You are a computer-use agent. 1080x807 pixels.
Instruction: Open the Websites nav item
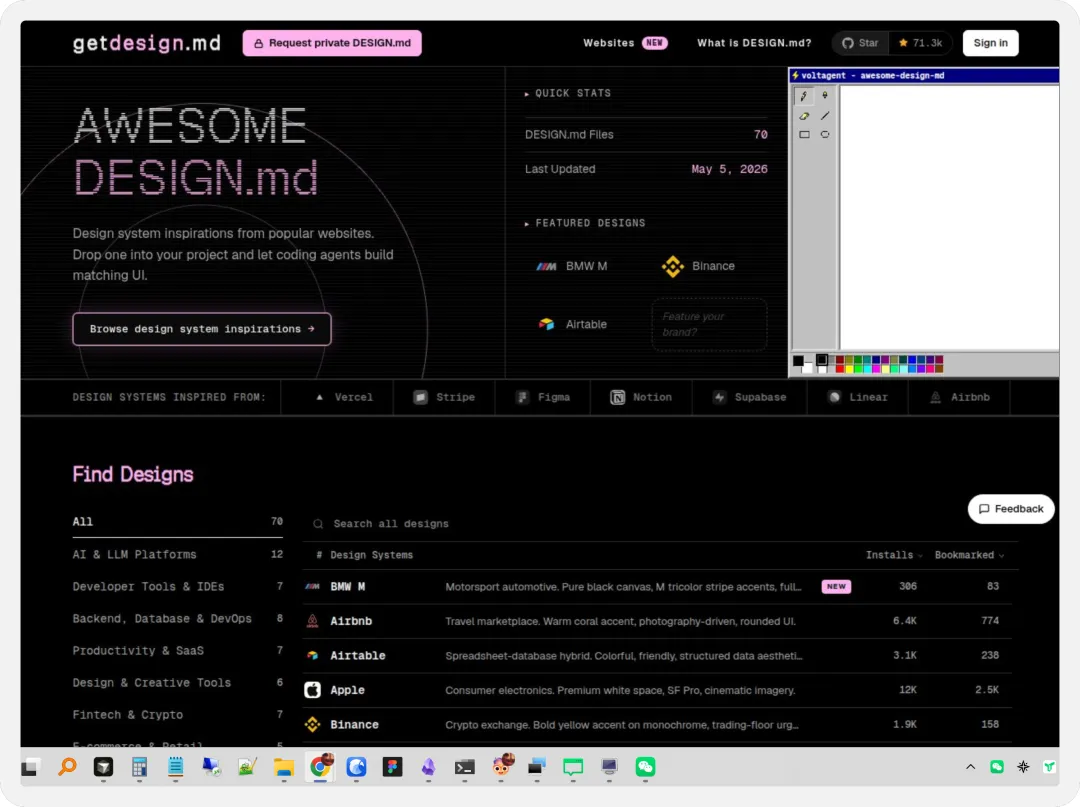(625, 43)
